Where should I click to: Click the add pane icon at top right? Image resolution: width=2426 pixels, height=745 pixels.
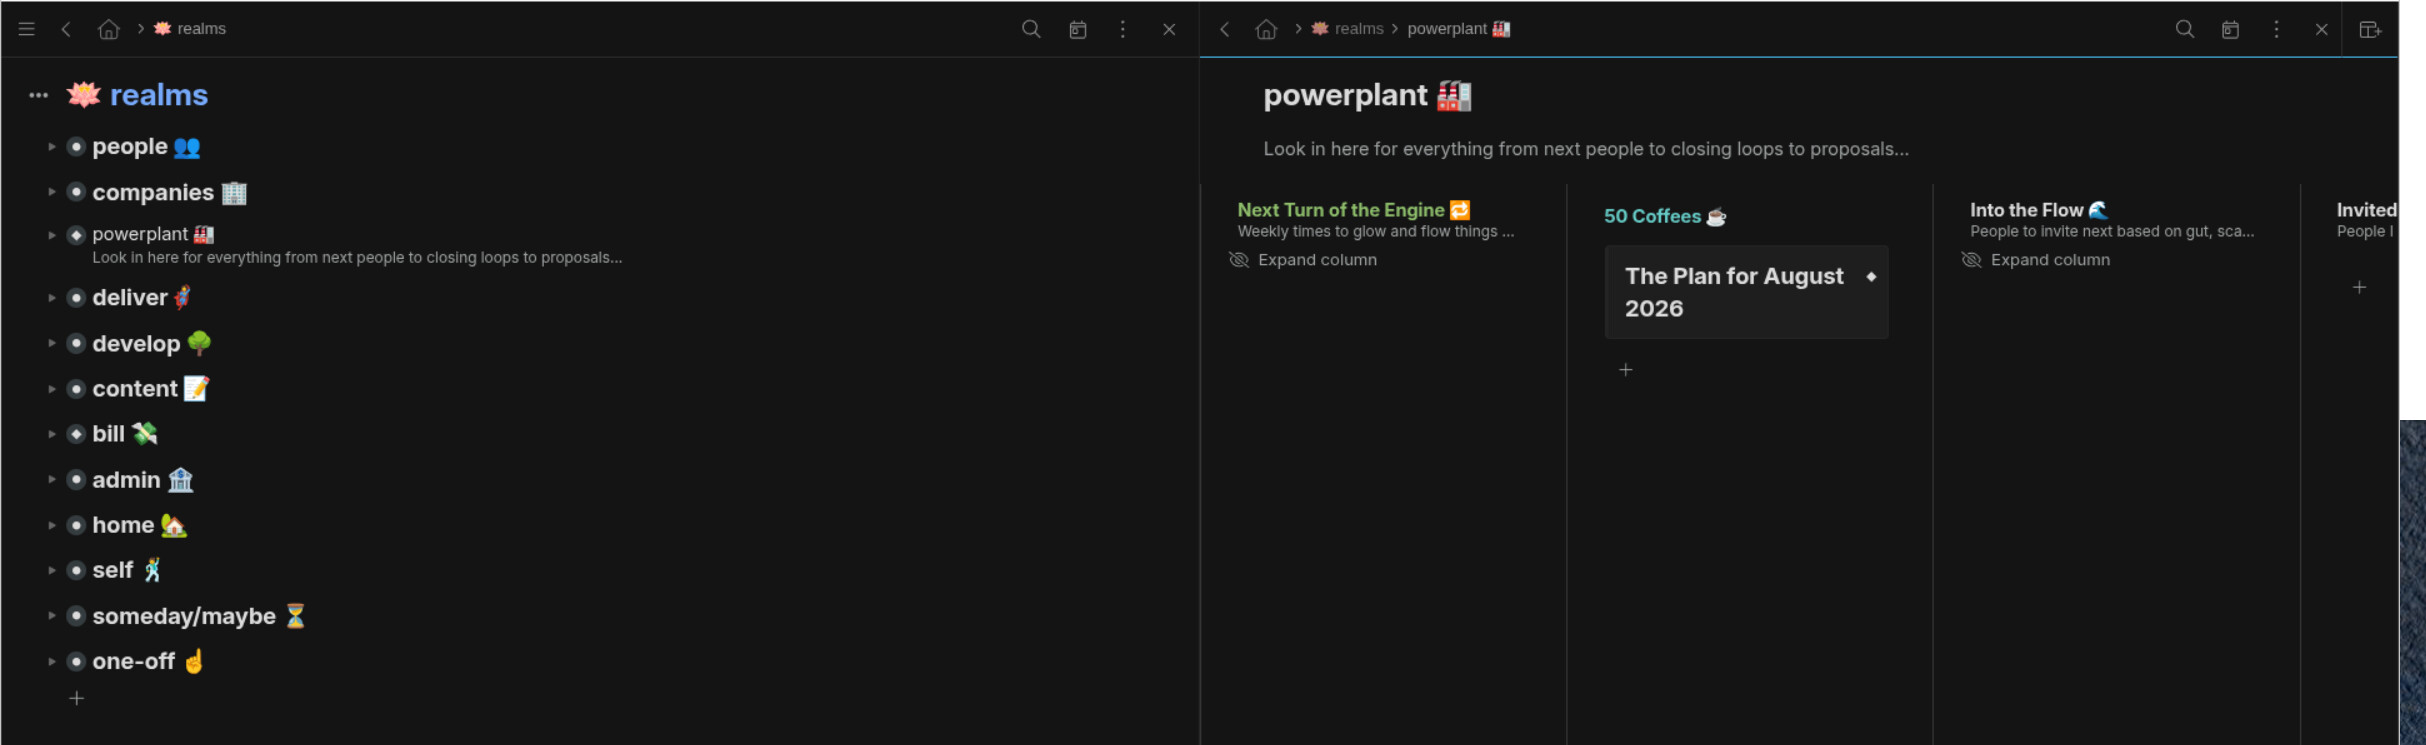2370,29
